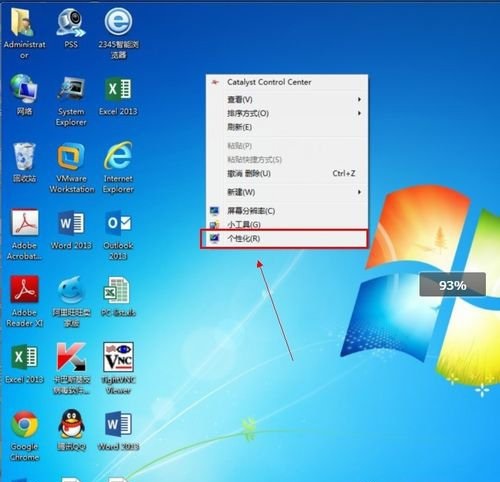Viewport: 500px width, 482px height.
Task: Choose 撤消 删除(U) in context menu
Action: [x=287, y=173]
